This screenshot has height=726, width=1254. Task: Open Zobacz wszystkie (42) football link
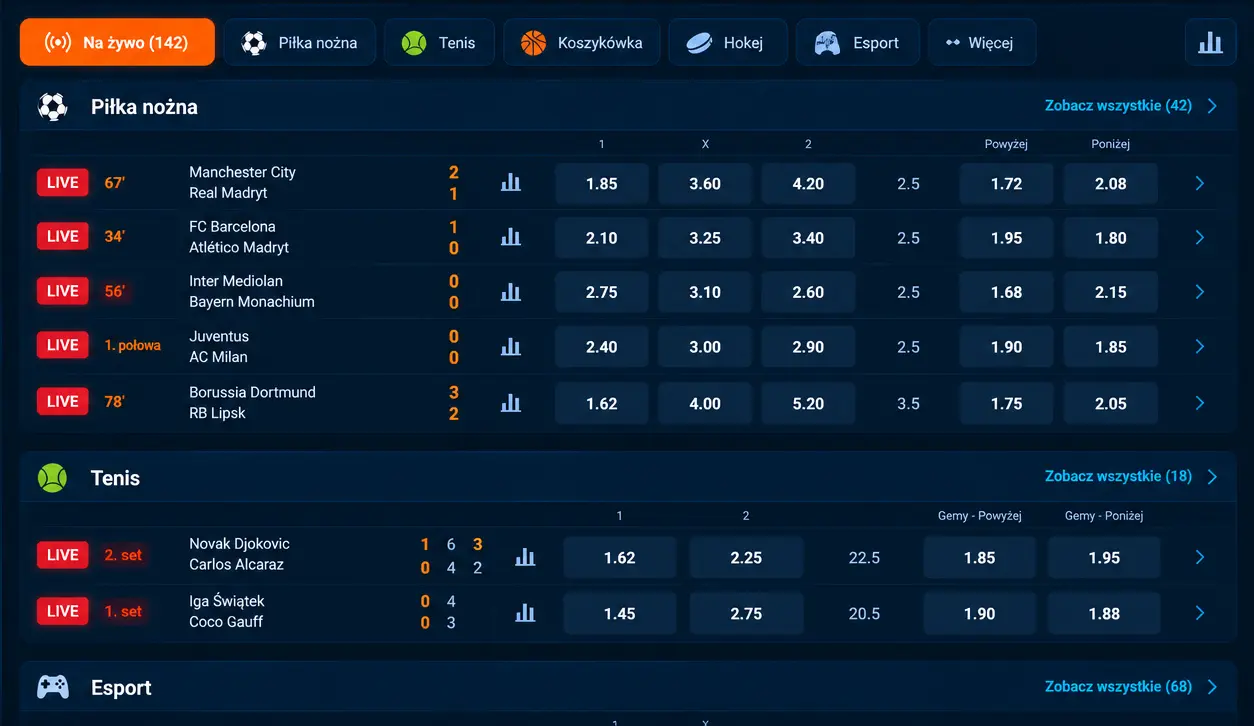pyautogui.click(x=1131, y=106)
